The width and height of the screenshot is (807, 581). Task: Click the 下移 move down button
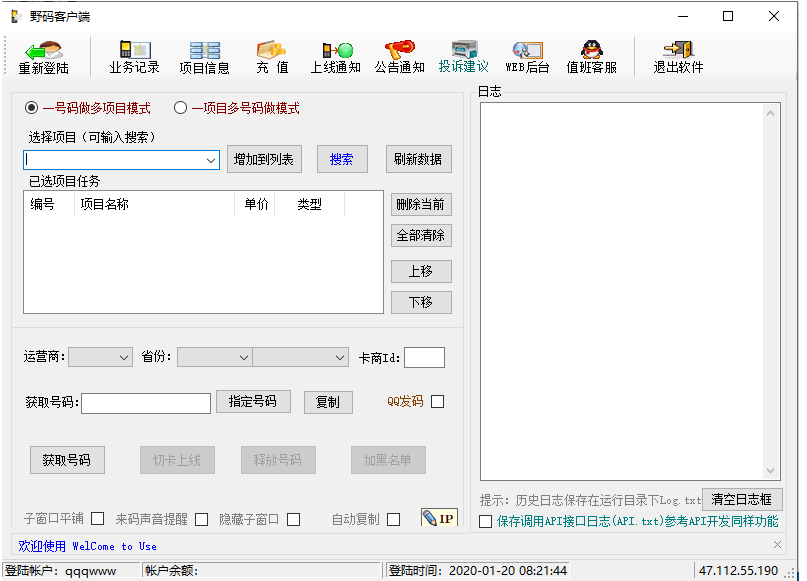coord(421,302)
